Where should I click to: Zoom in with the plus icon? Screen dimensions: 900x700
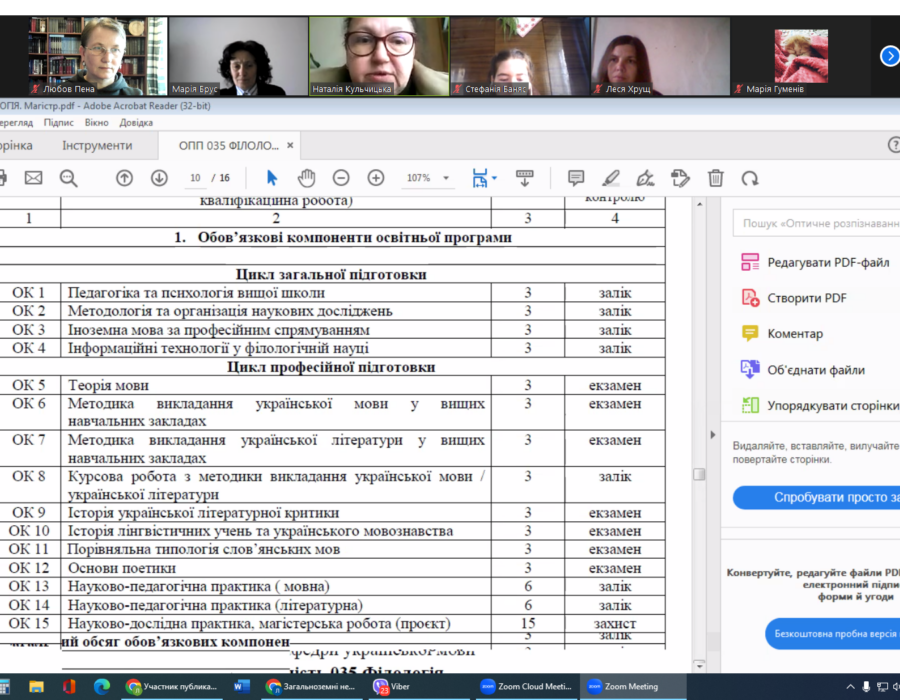376,178
